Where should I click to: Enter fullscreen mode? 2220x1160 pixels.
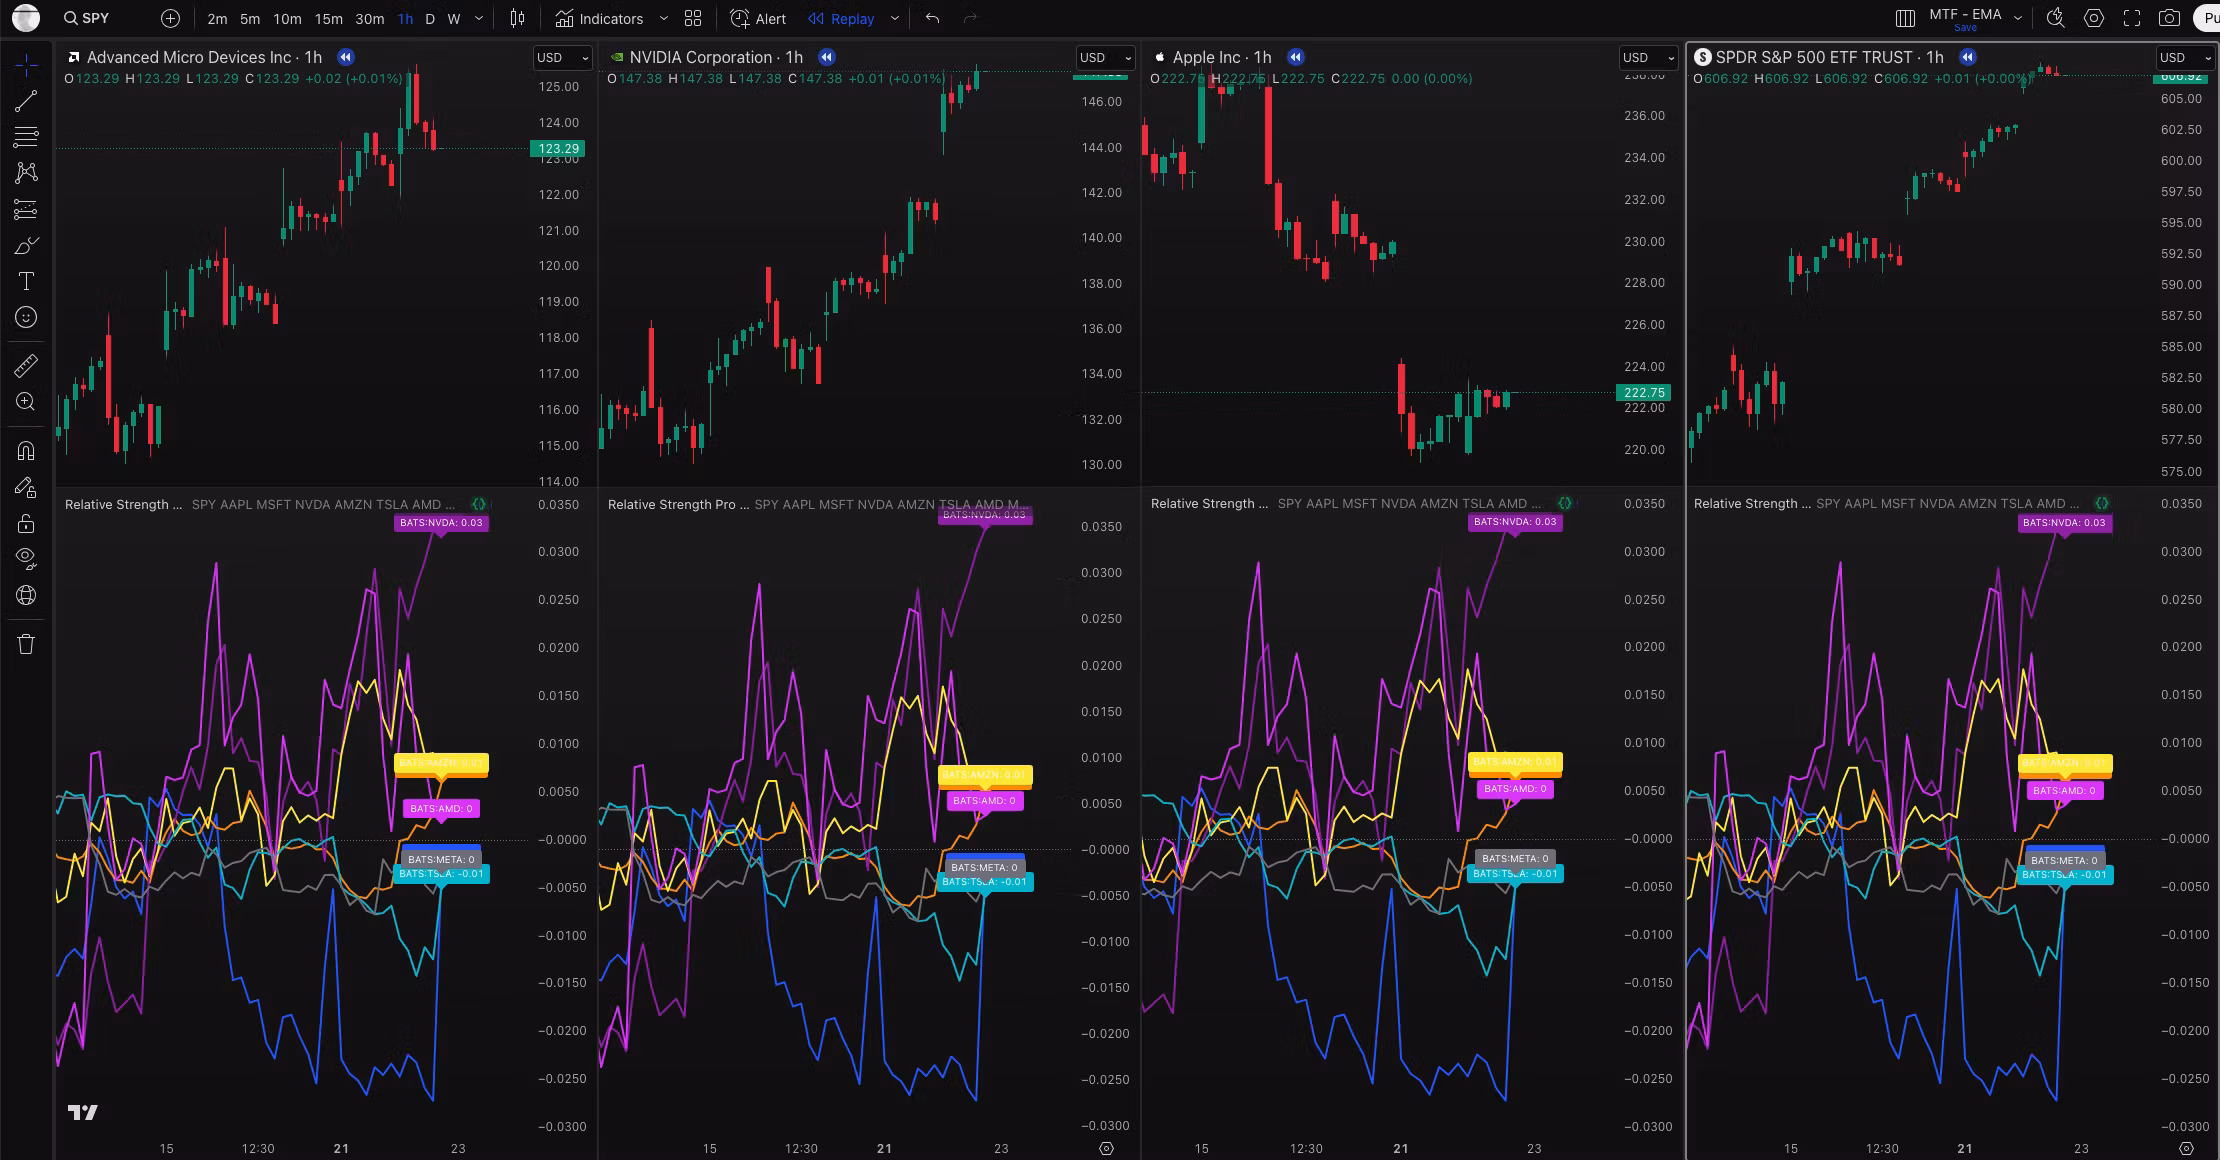(2130, 17)
